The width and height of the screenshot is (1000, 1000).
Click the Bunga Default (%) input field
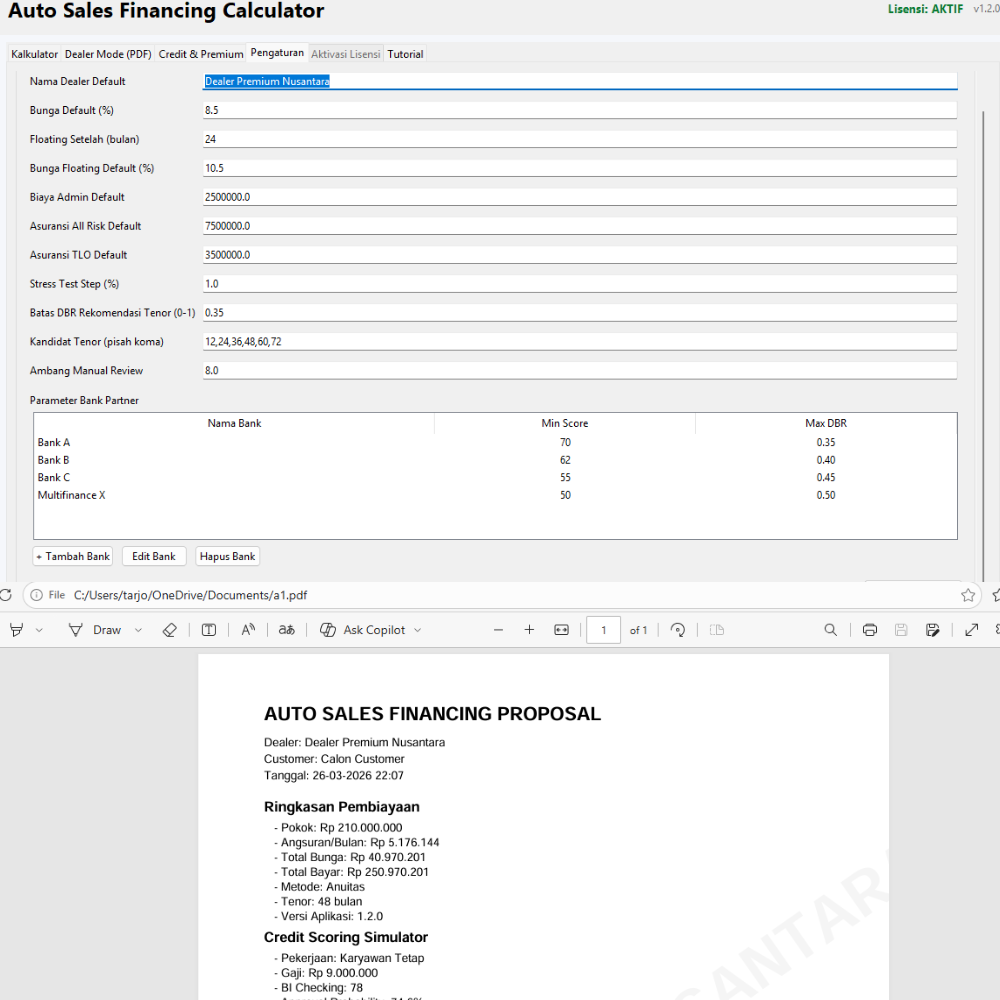579,110
